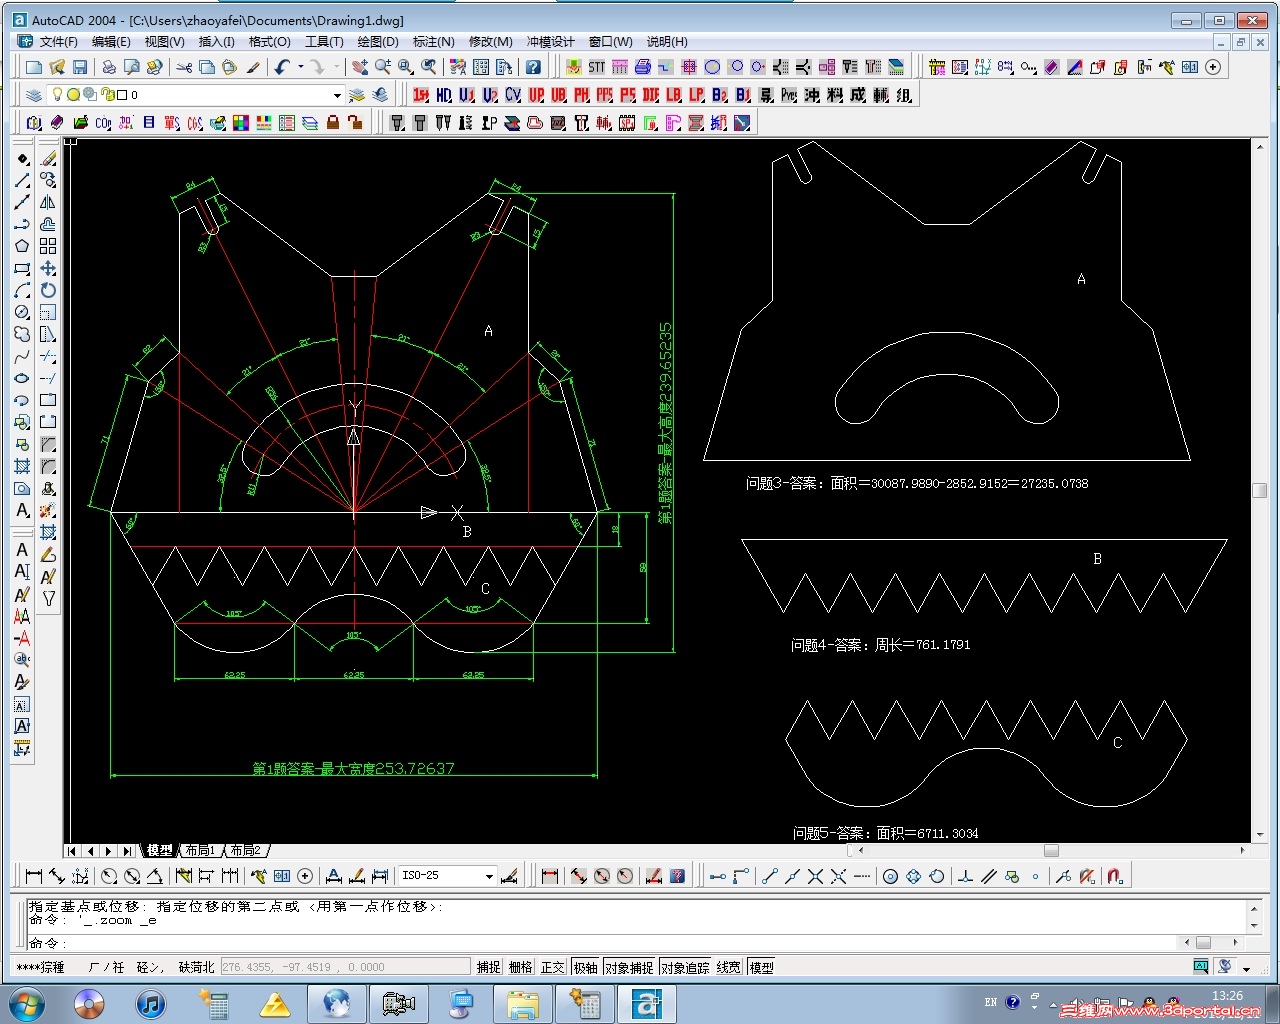Viewport: 1280px width, 1024px height.
Task: Select the Array modify tool
Action: 48,246
